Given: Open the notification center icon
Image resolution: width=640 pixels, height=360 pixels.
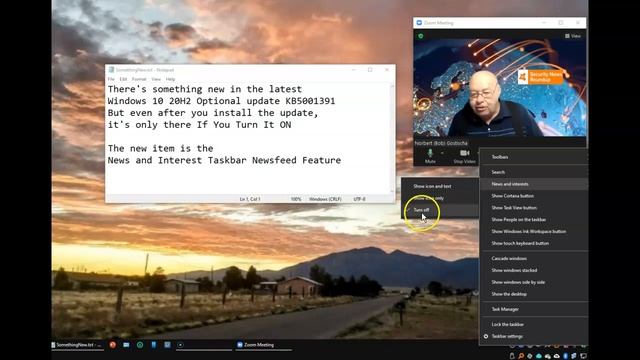Looking at the screenshot, I should point(583,356).
